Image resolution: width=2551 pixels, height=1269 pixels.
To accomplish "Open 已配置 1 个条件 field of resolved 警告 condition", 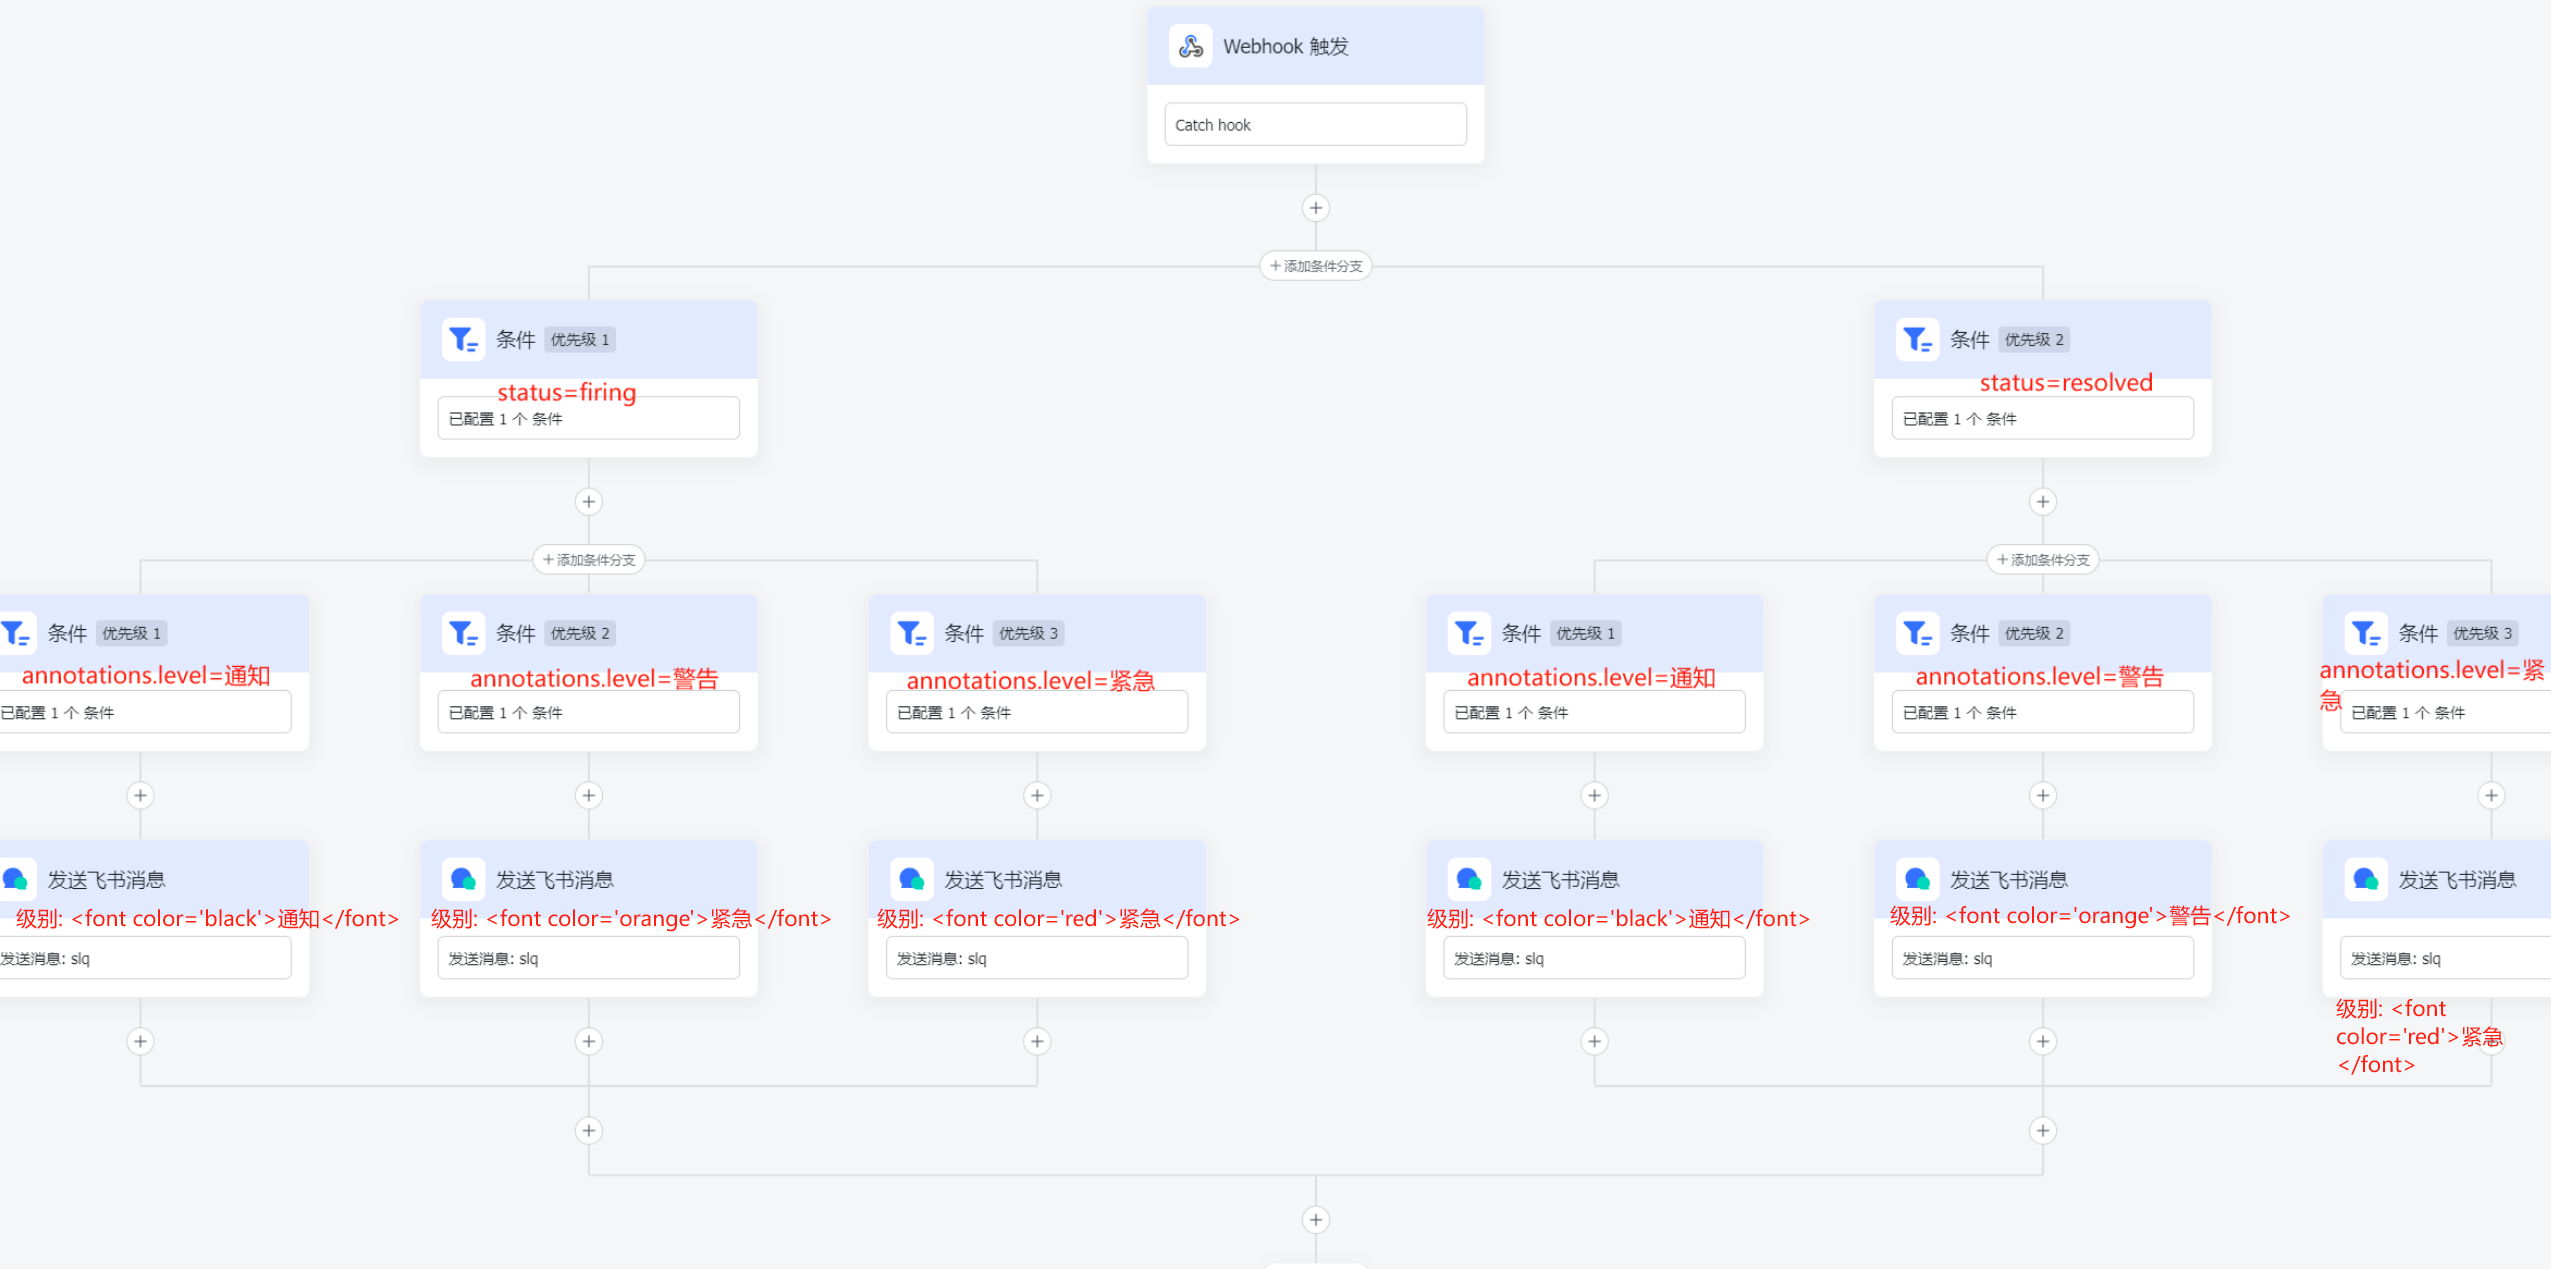I will pyautogui.click(x=2043, y=713).
